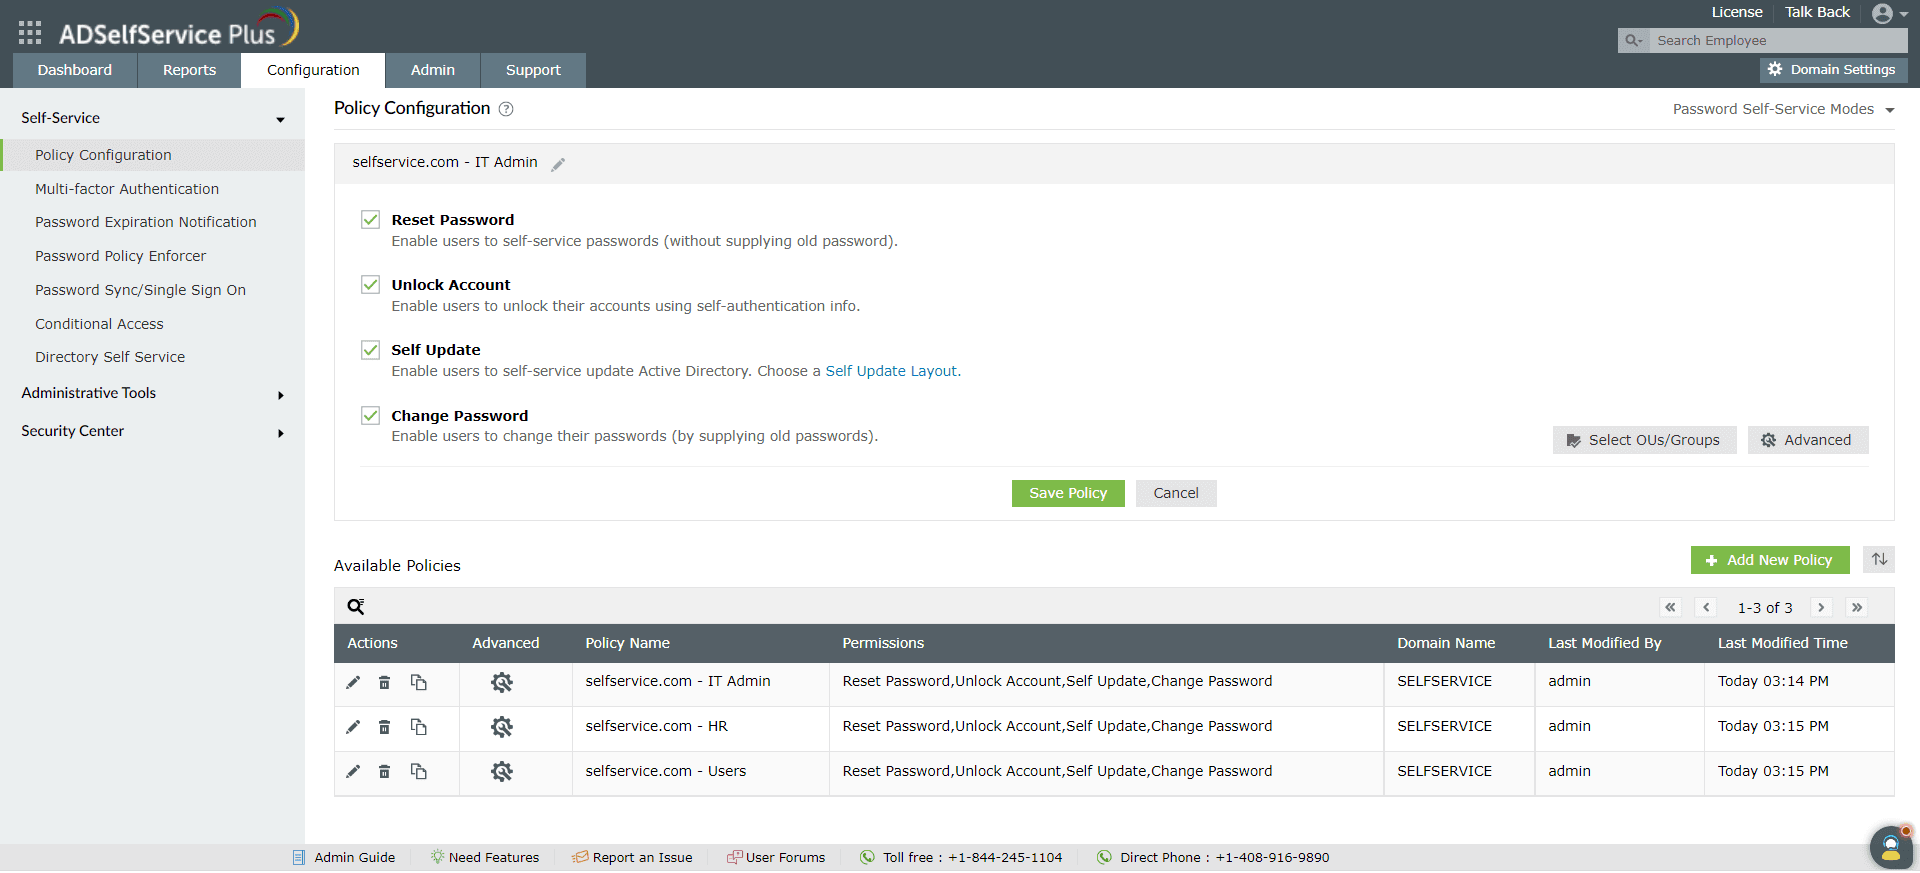Click Add New Policy button
Screen dimensions: 1920x873
1770,560
